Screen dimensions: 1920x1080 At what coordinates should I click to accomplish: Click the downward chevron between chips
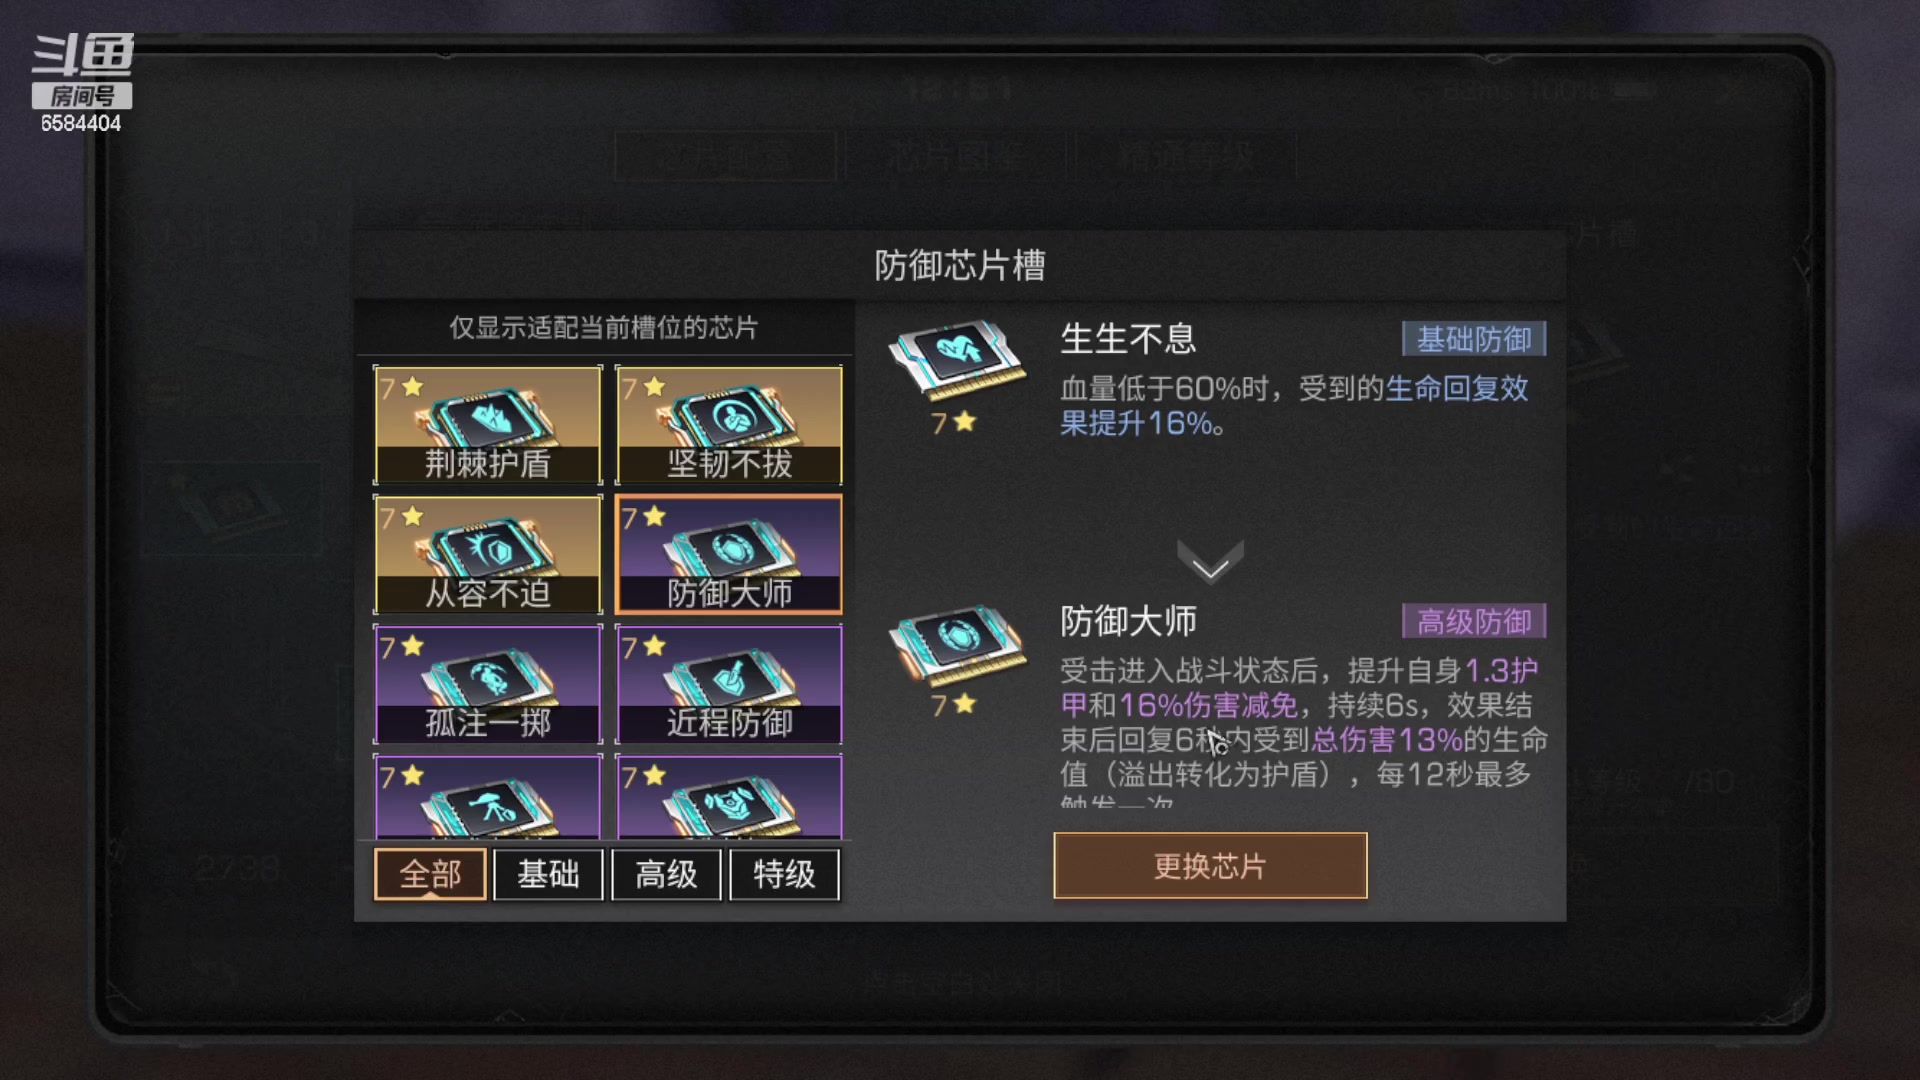1210,561
